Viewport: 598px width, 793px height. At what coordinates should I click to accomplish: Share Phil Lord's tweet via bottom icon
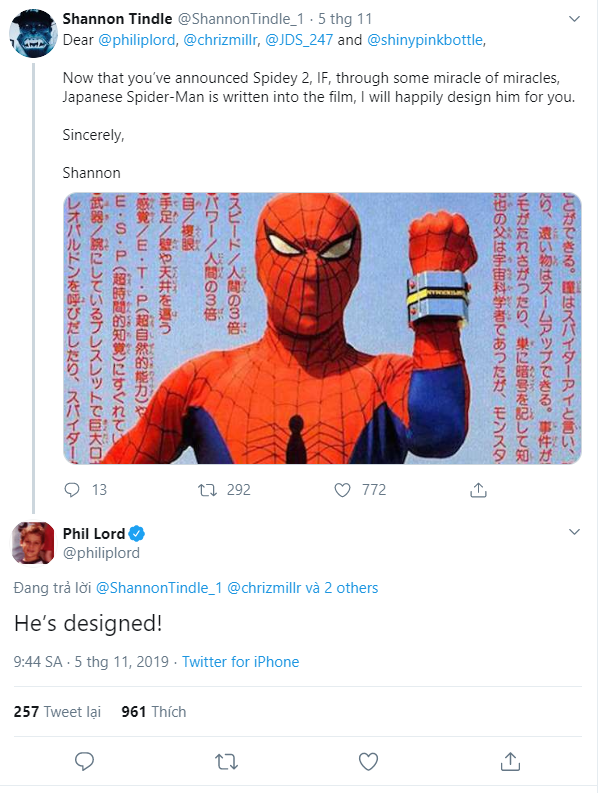tap(510, 761)
